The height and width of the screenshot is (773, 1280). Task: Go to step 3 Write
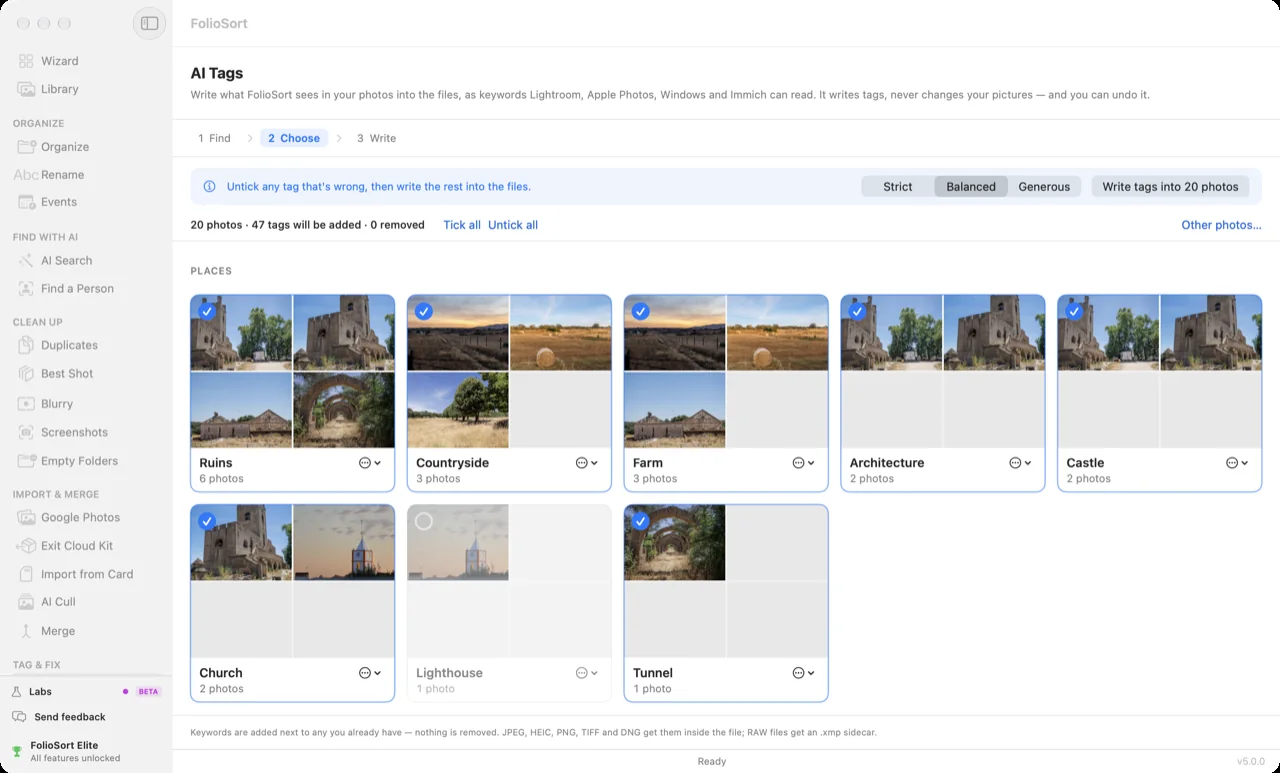pyautogui.click(x=377, y=138)
